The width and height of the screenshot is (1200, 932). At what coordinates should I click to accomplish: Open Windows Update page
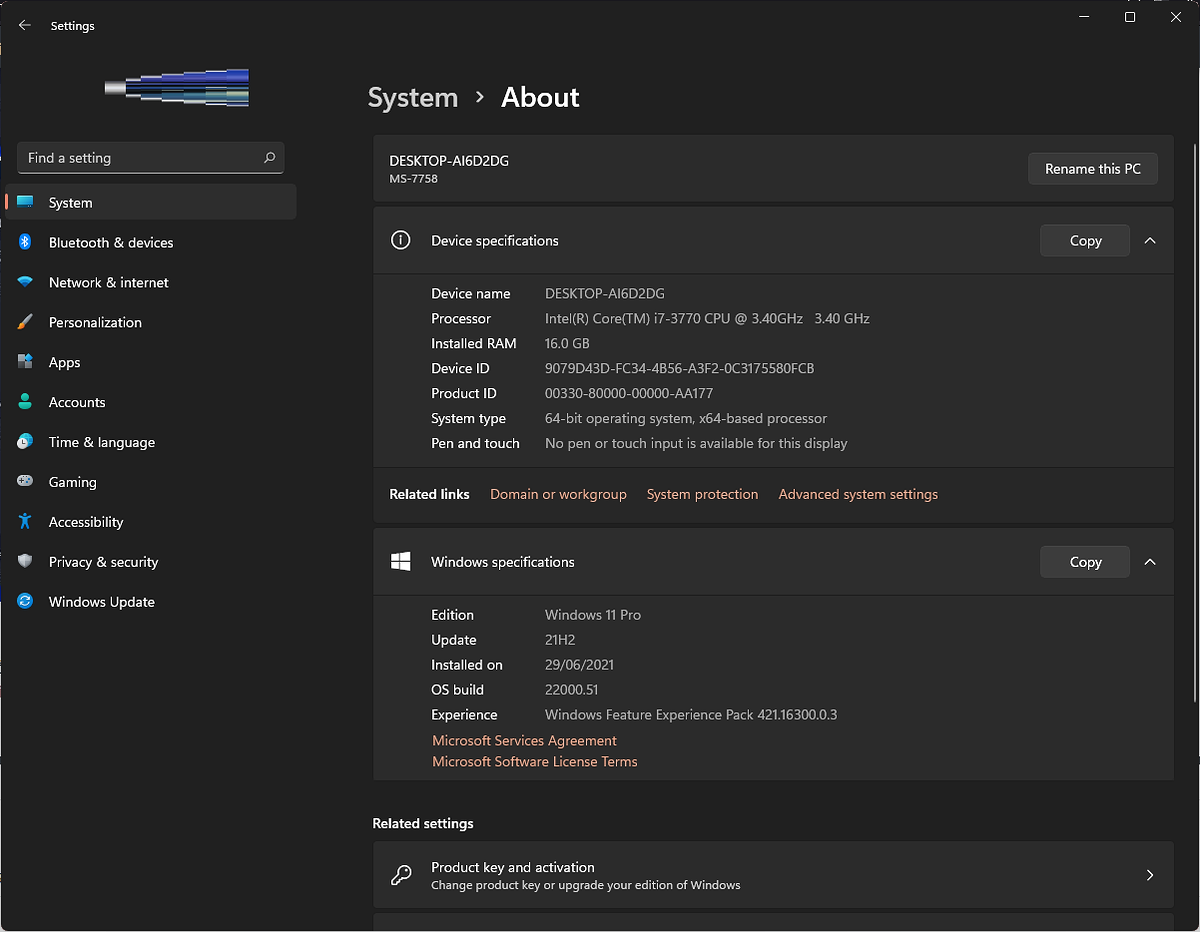pos(151,602)
